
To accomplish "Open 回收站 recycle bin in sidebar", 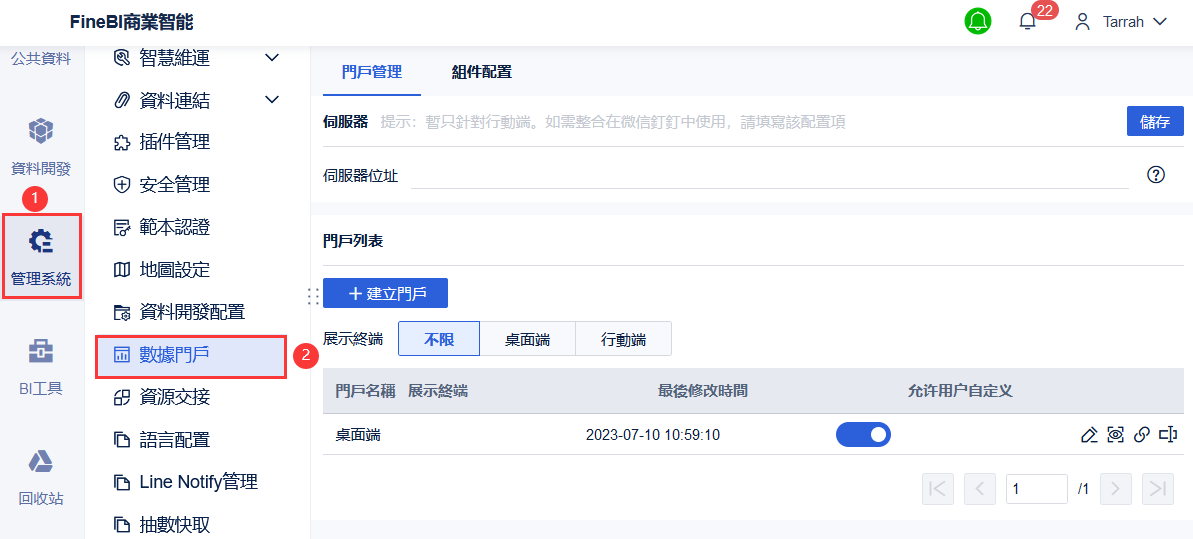I will coord(41,477).
